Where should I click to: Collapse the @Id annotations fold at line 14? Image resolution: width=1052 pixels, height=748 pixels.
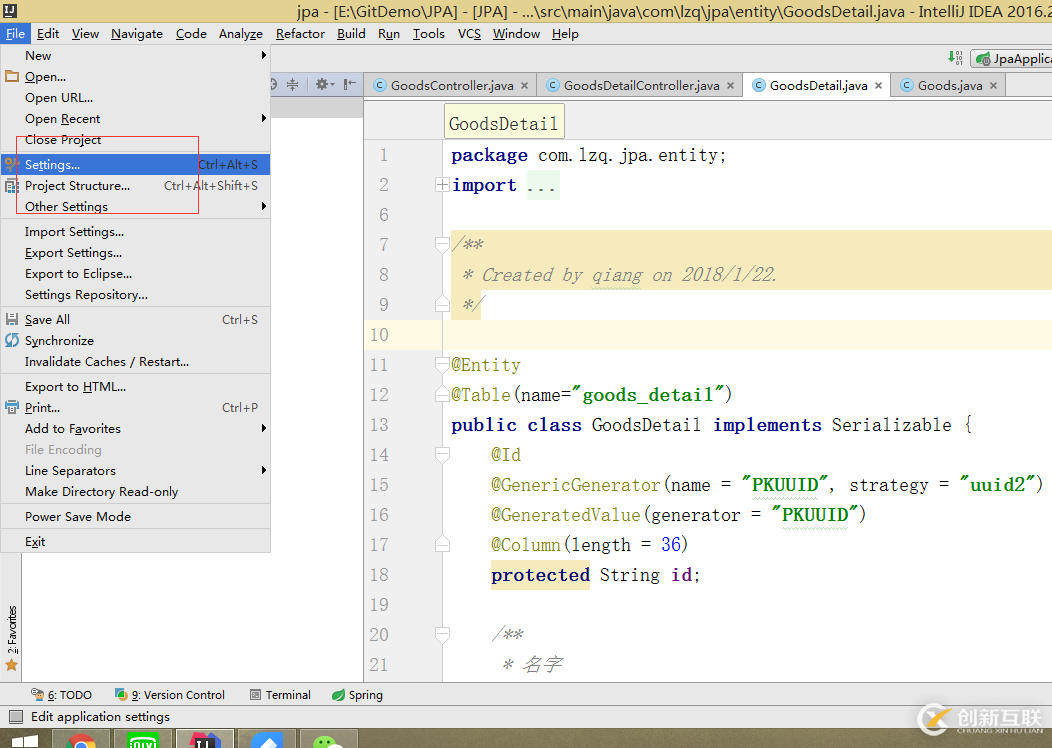[442, 455]
